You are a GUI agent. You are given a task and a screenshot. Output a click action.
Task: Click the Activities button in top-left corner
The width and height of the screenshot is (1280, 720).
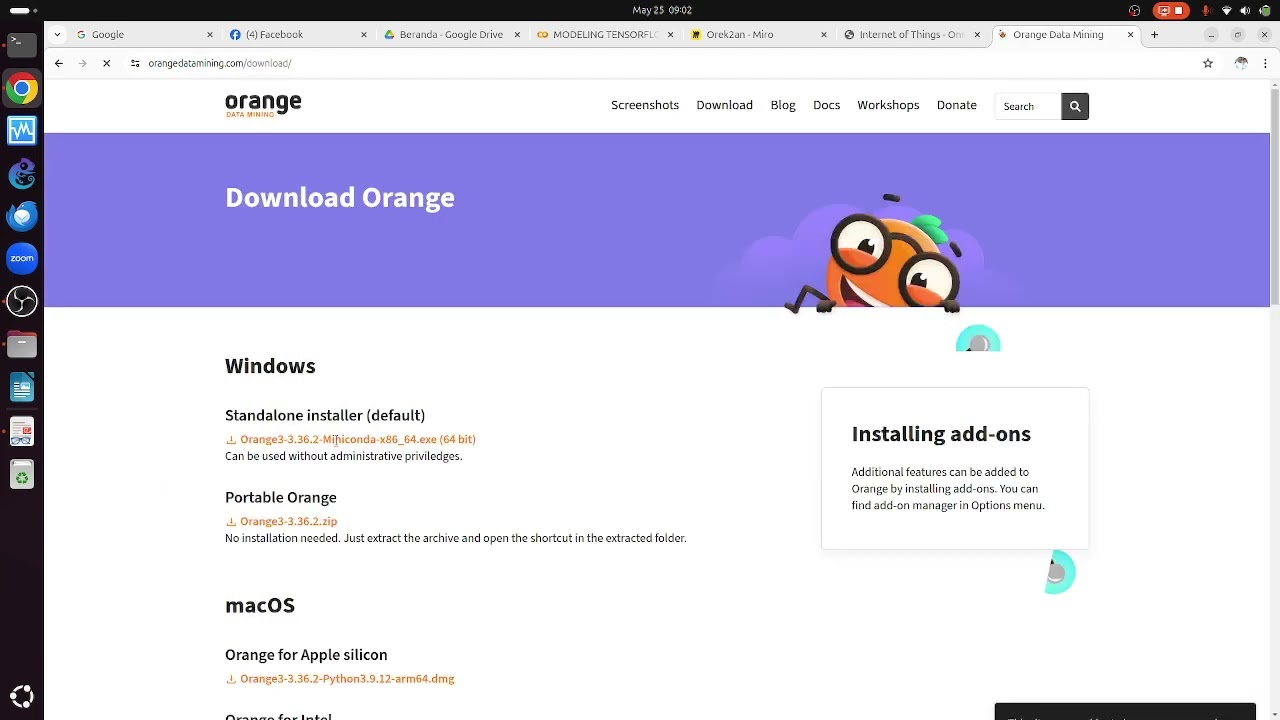tap(21, 10)
